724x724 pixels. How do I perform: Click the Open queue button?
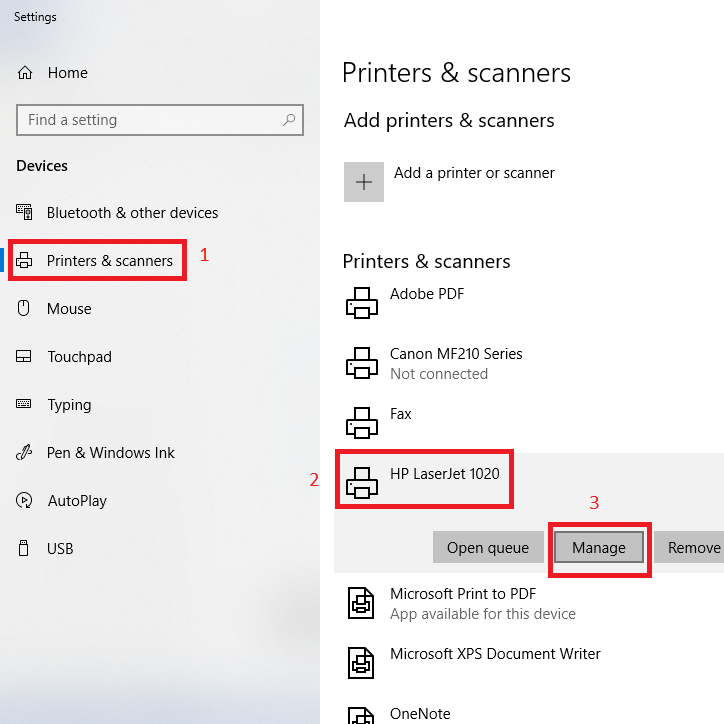[487, 547]
